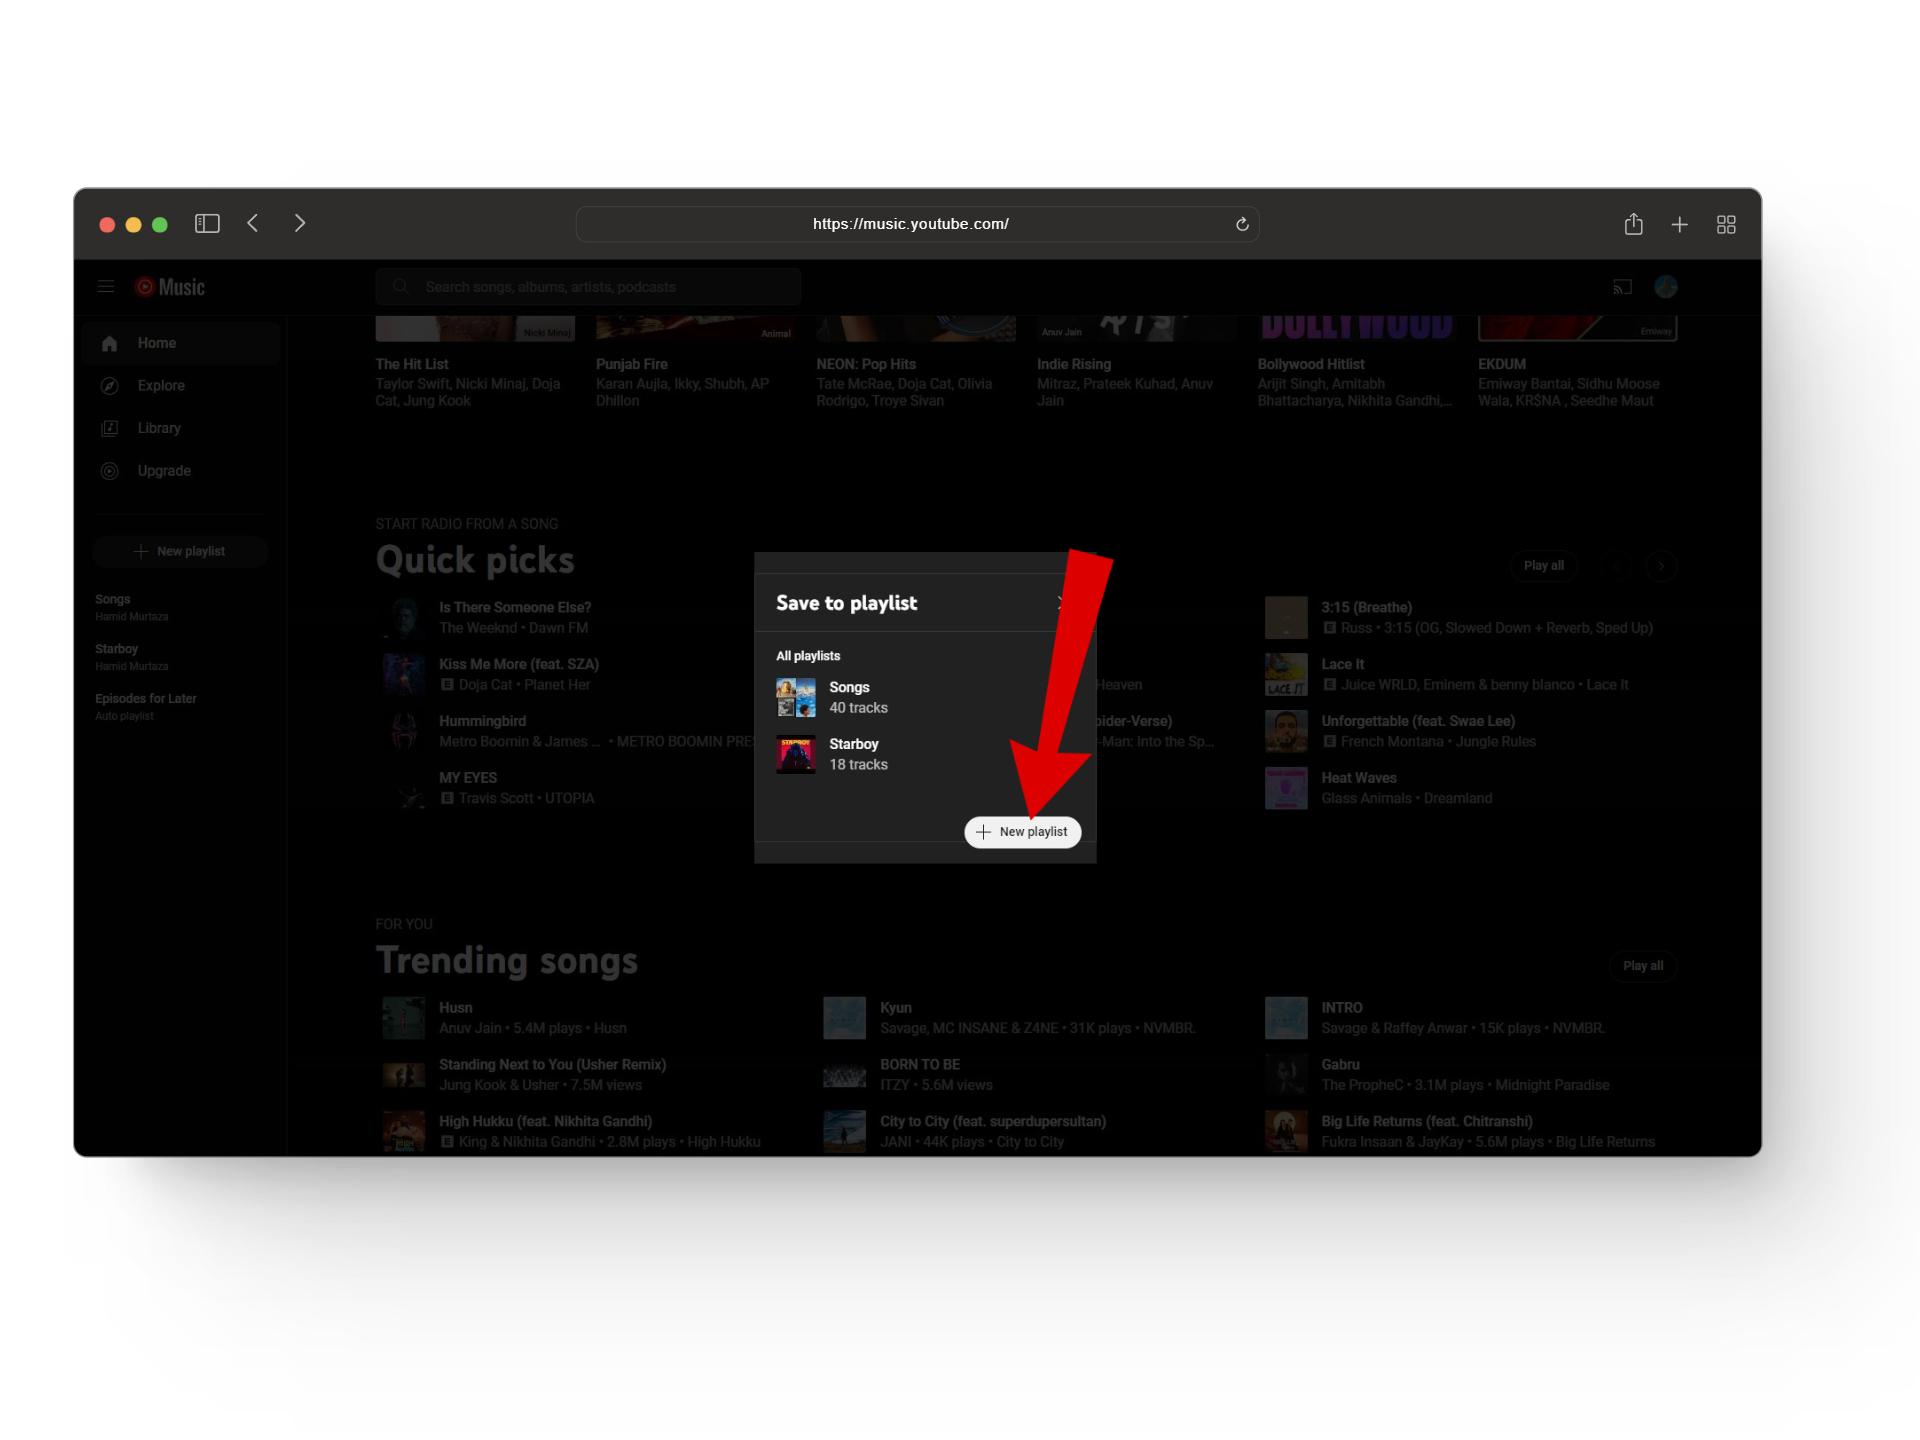1920x1440 pixels.
Task: Open the hamburger guide menu
Action: pos(106,287)
